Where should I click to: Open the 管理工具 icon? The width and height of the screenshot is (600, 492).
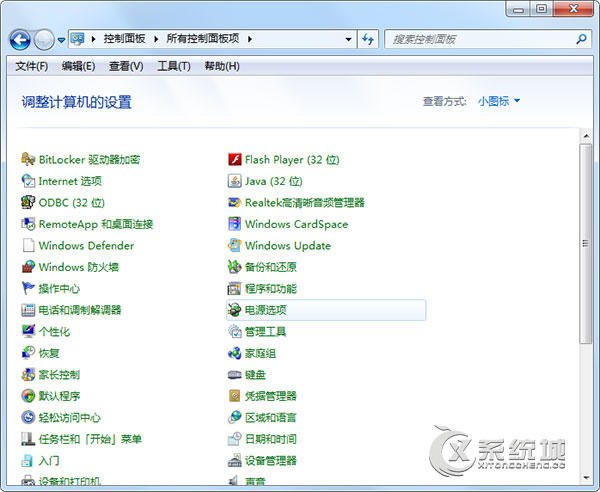click(x=235, y=331)
